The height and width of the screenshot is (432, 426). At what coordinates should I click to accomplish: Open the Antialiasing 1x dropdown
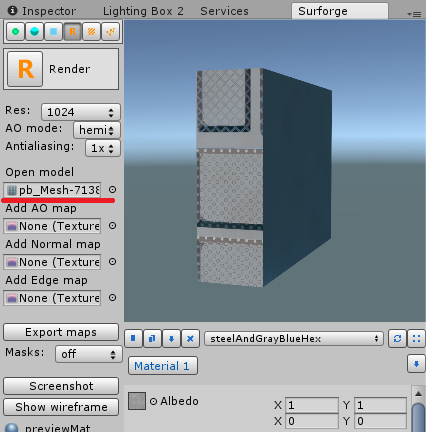click(103, 148)
